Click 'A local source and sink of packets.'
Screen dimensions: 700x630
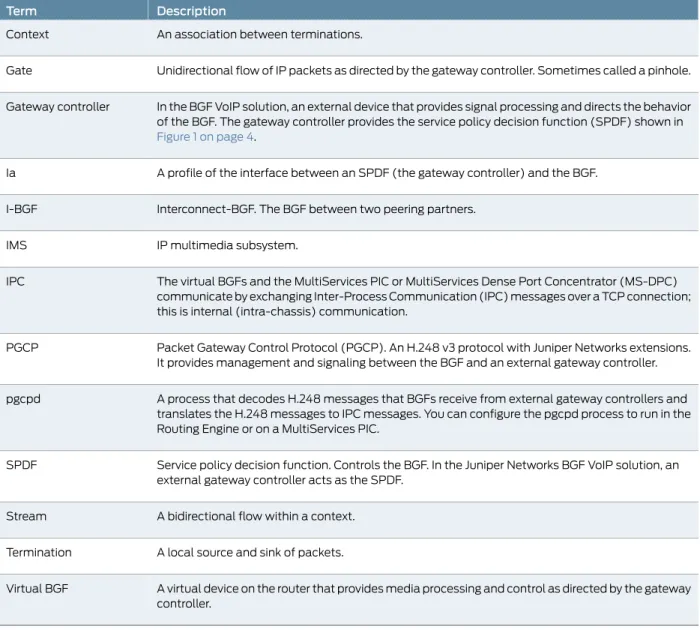[250, 552]
